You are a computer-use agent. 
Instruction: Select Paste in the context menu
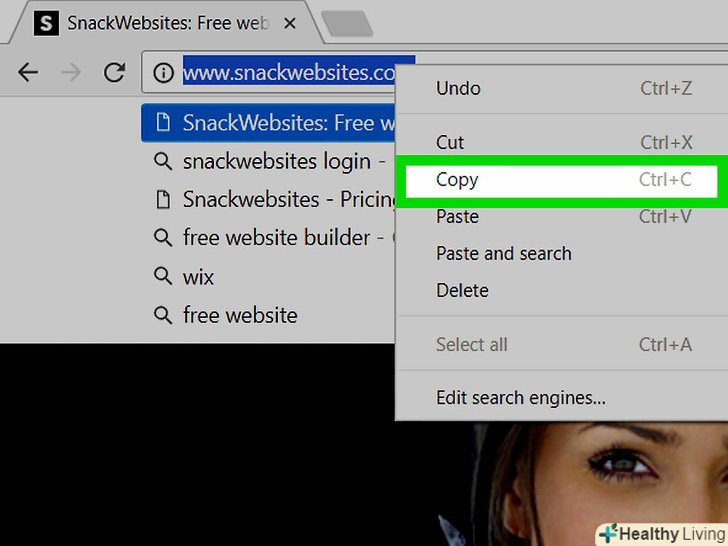[561, 217]
